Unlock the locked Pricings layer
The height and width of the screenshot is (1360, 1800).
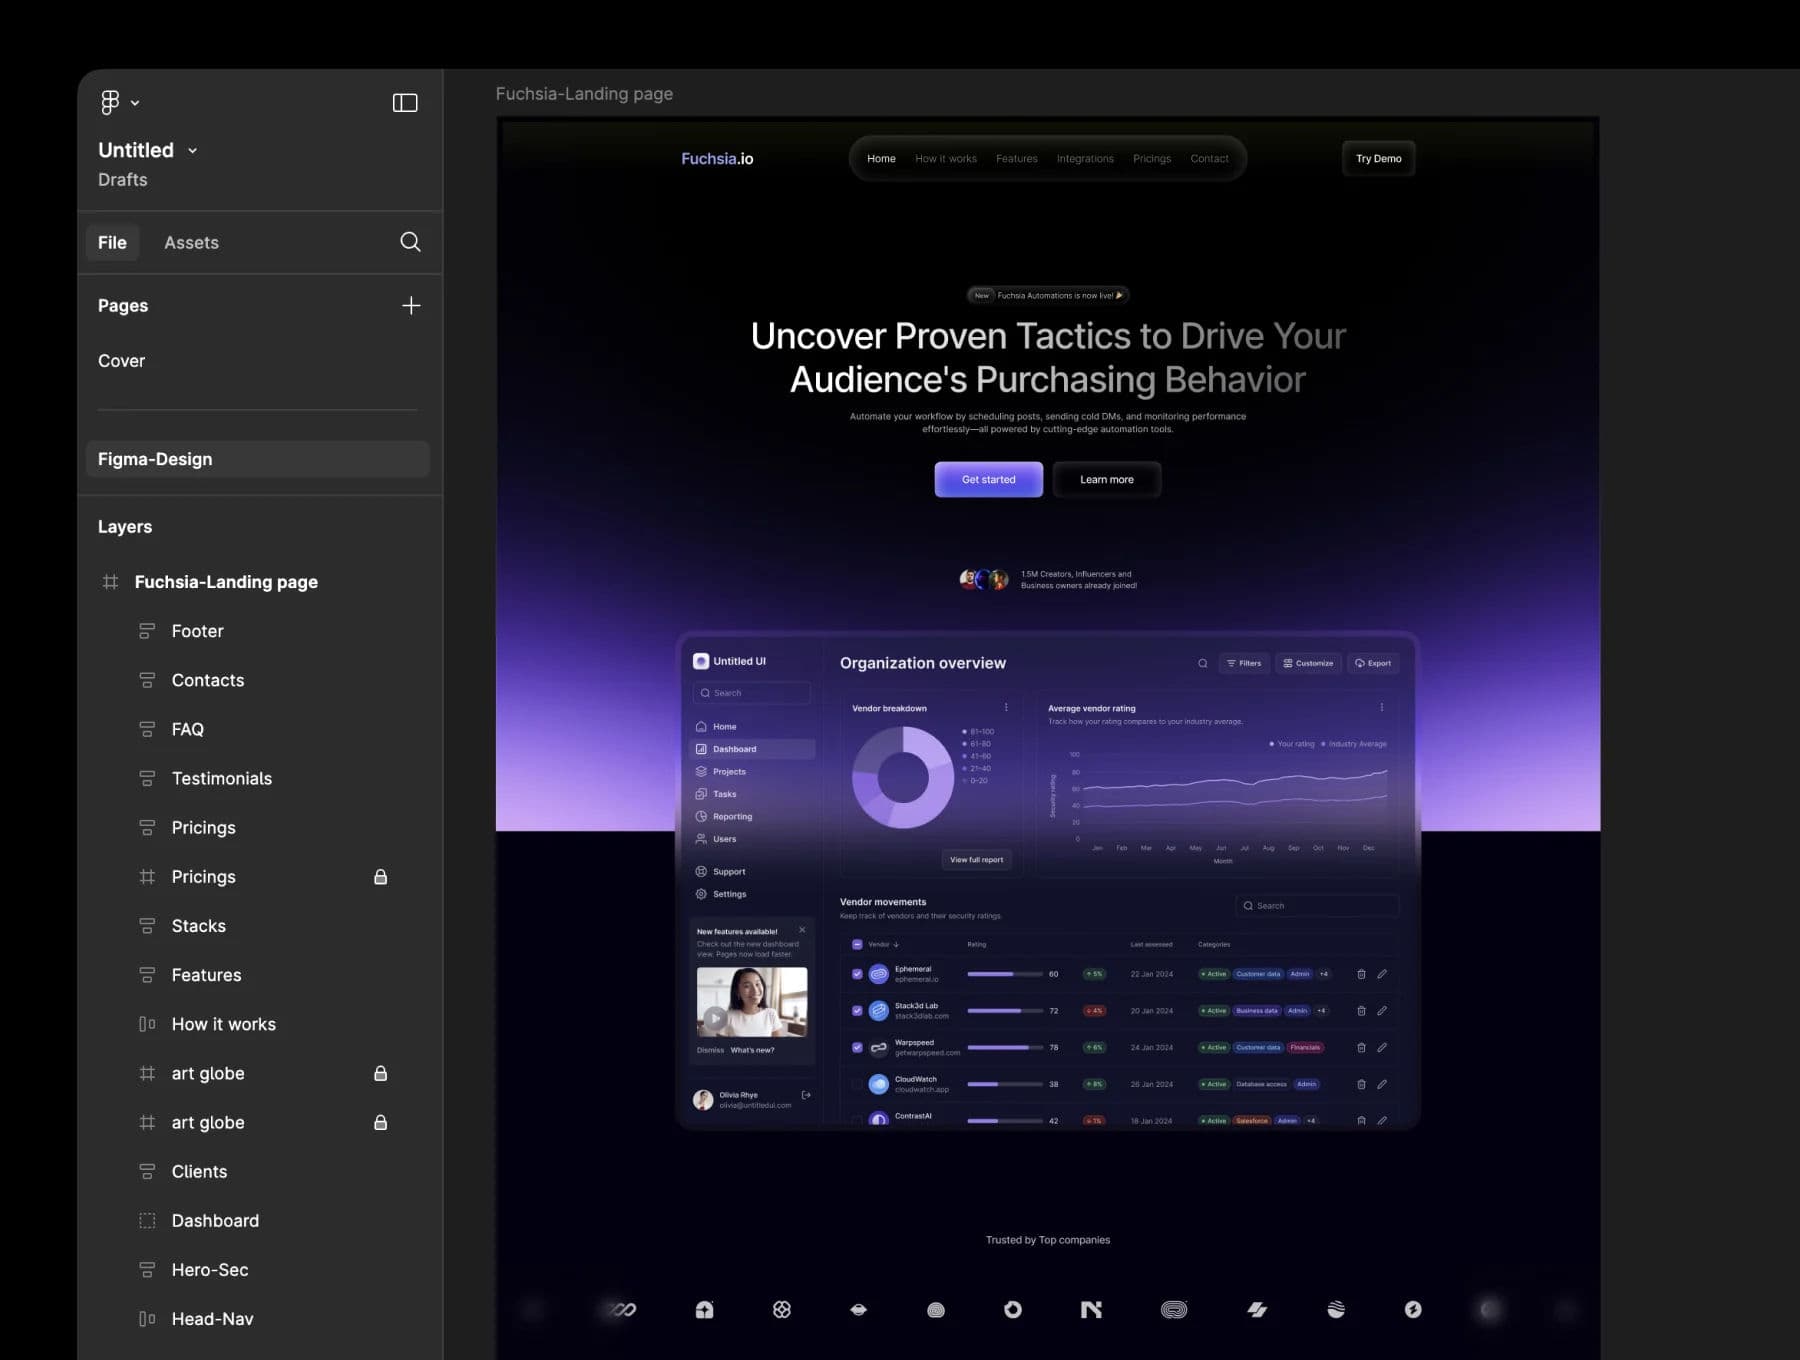380,877
